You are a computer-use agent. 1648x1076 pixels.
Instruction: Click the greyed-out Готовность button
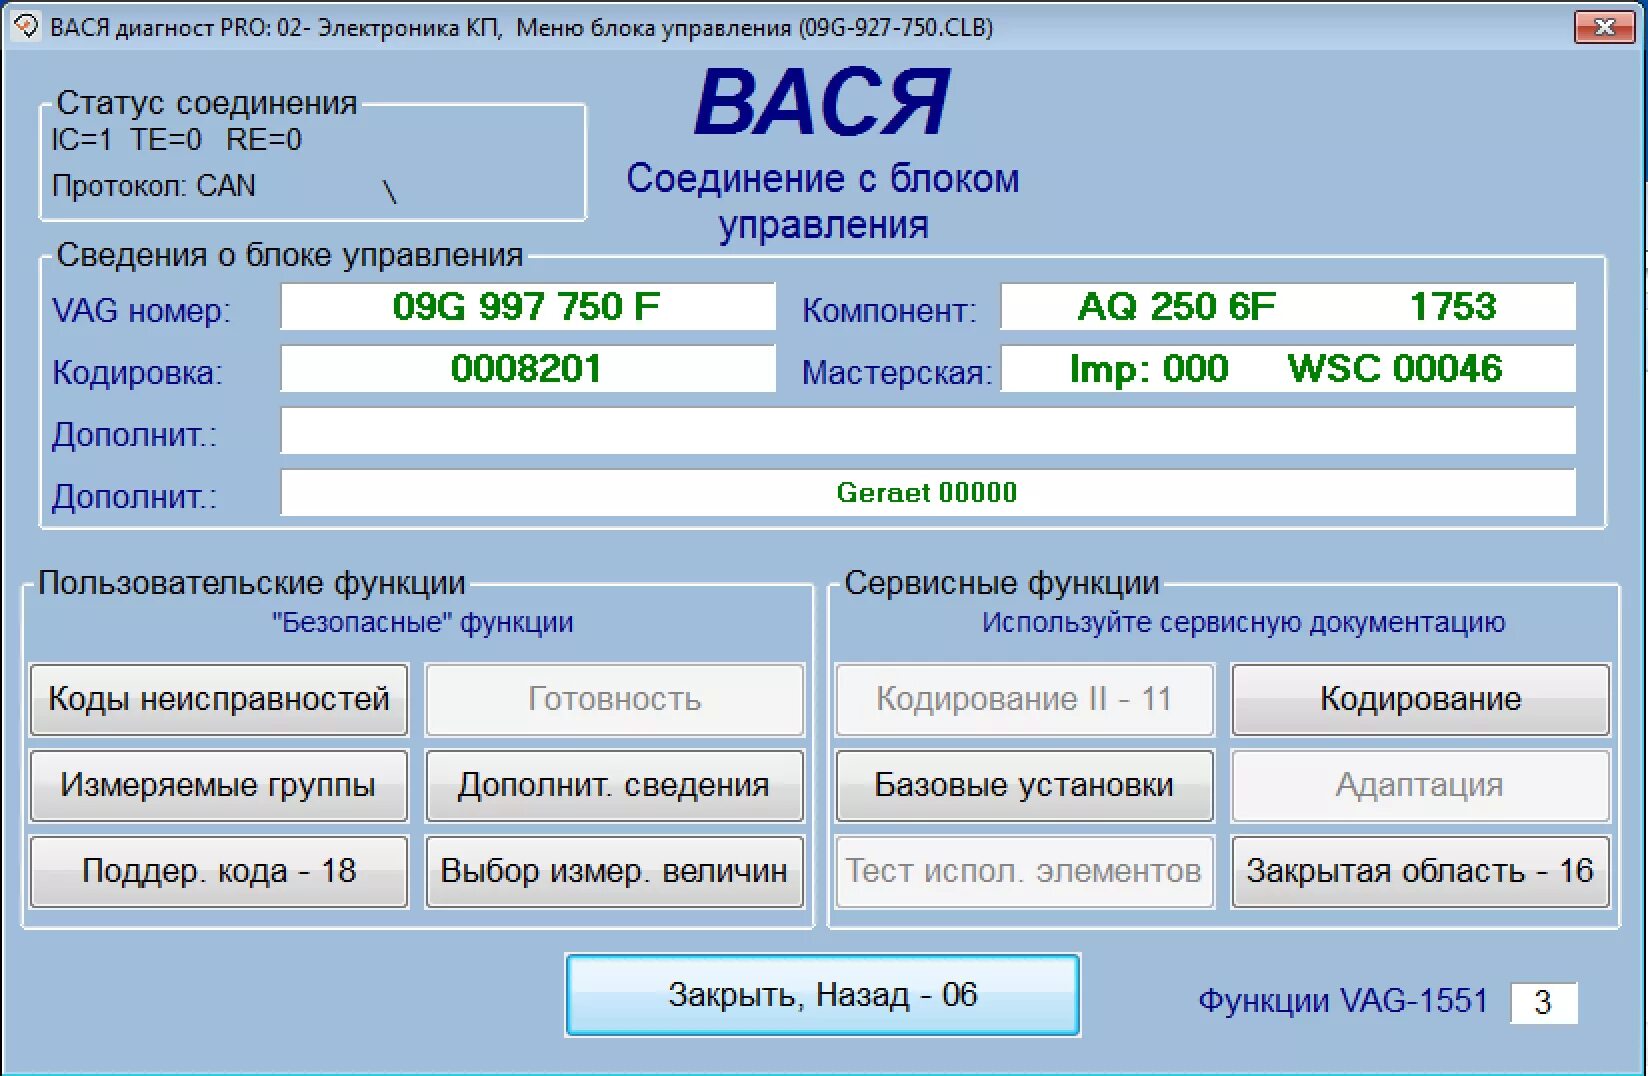pos(614,699)
